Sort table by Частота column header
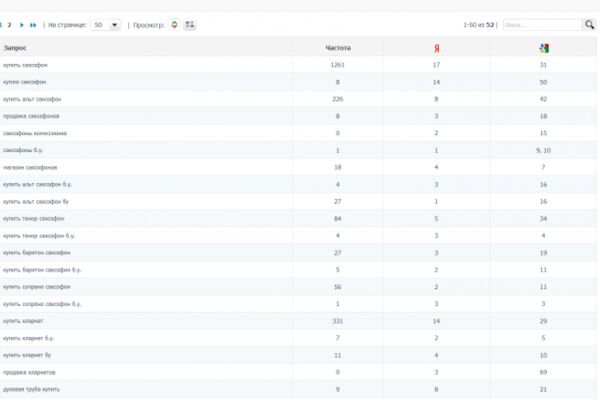This screenshot has width=600, height=400. 338,48
